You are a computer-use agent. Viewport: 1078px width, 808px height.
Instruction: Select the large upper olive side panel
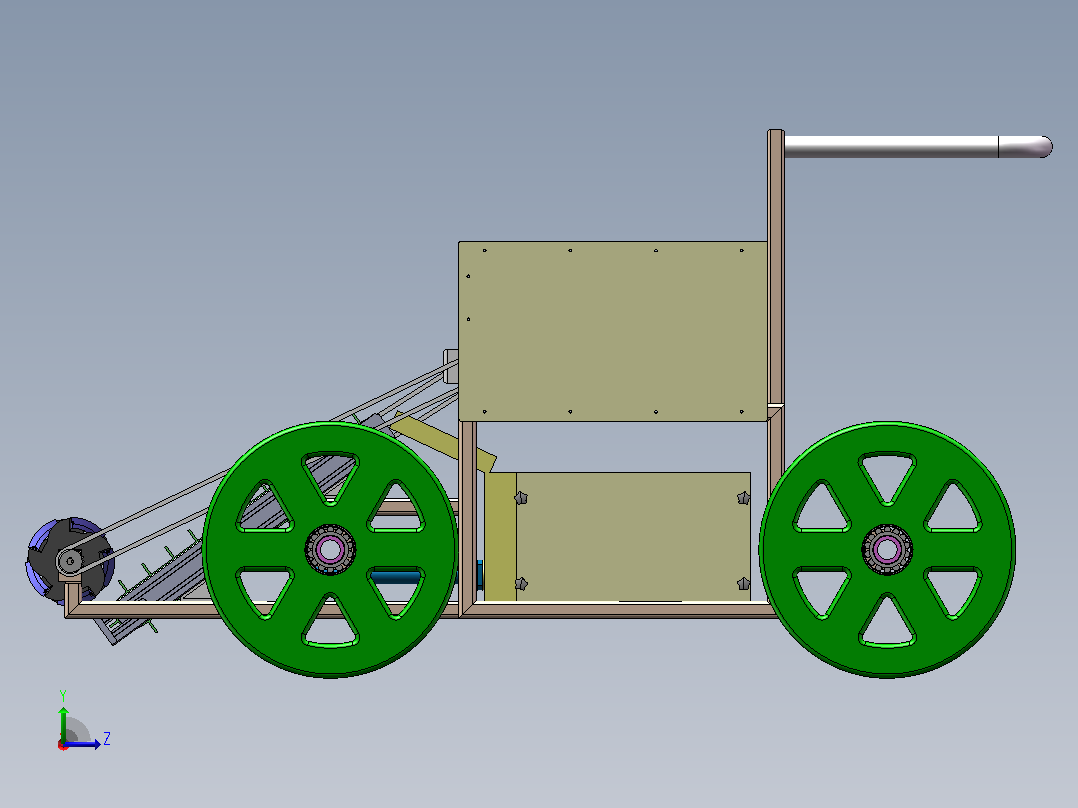613,331
